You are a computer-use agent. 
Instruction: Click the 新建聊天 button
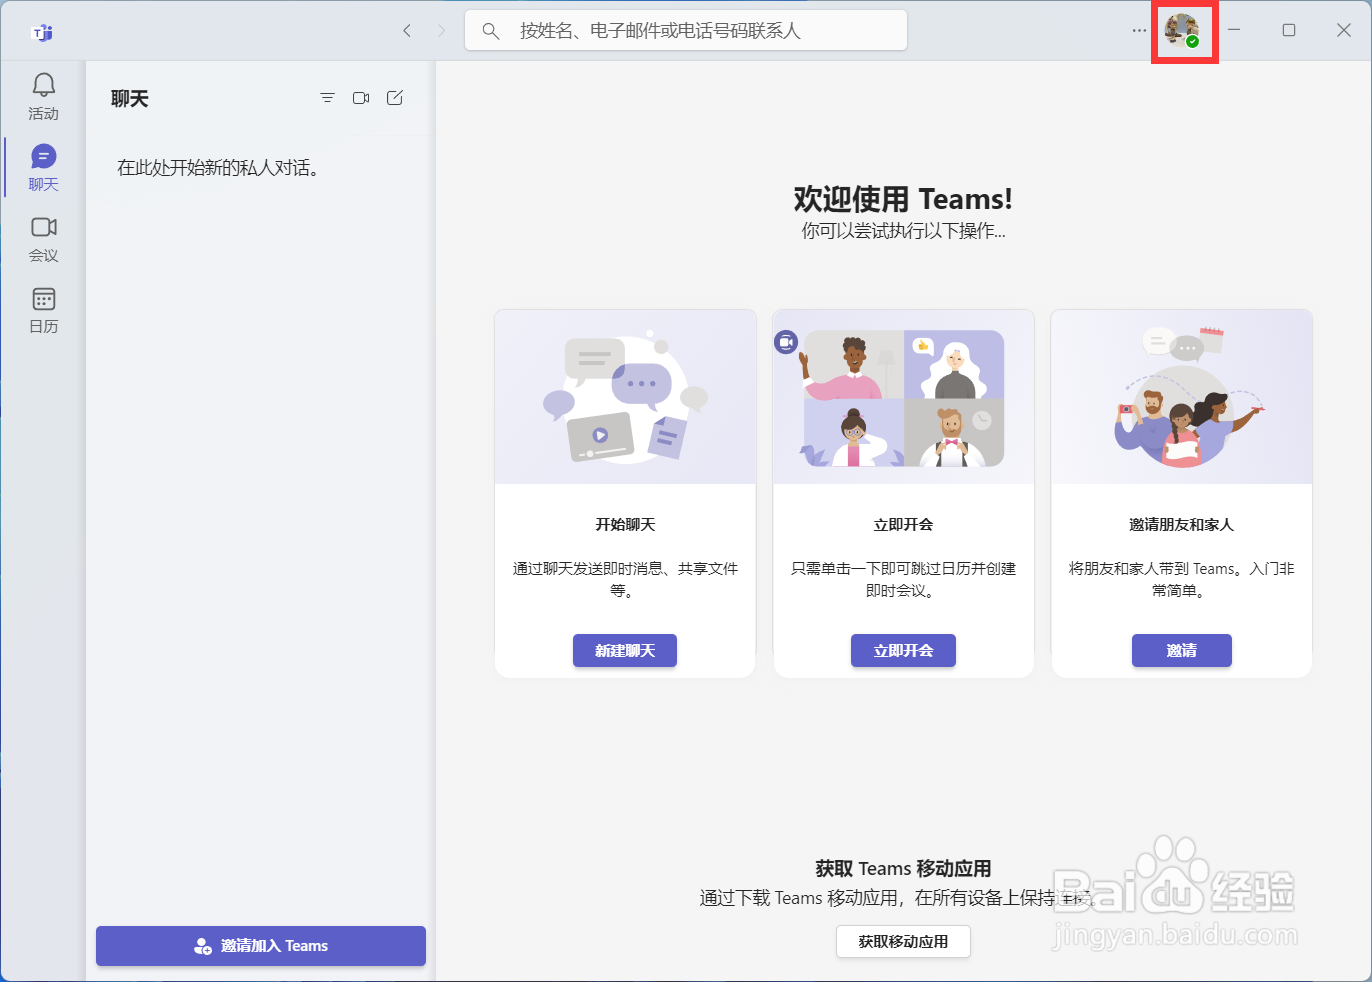(x=625, y=651)
